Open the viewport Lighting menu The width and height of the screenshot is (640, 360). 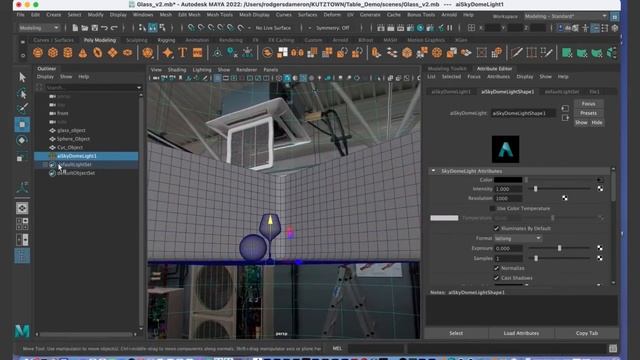click(202, 70)
